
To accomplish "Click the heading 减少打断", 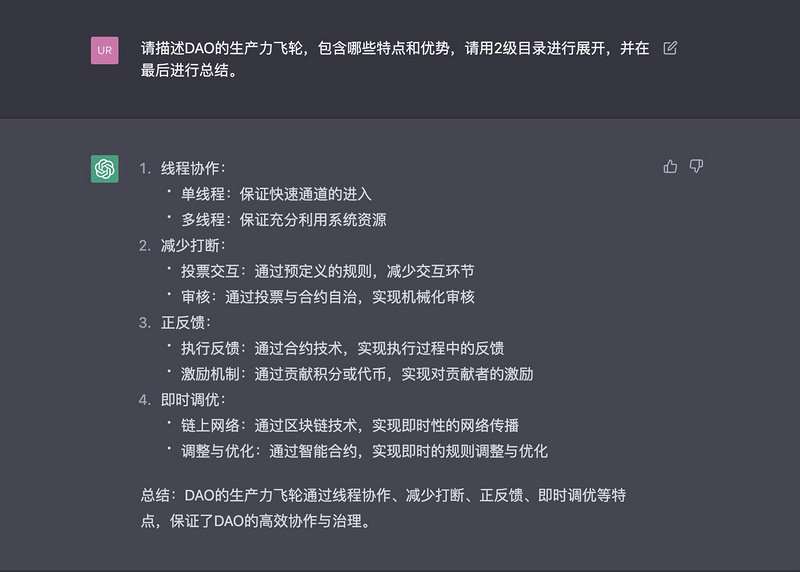I will (x=193, y=245).
